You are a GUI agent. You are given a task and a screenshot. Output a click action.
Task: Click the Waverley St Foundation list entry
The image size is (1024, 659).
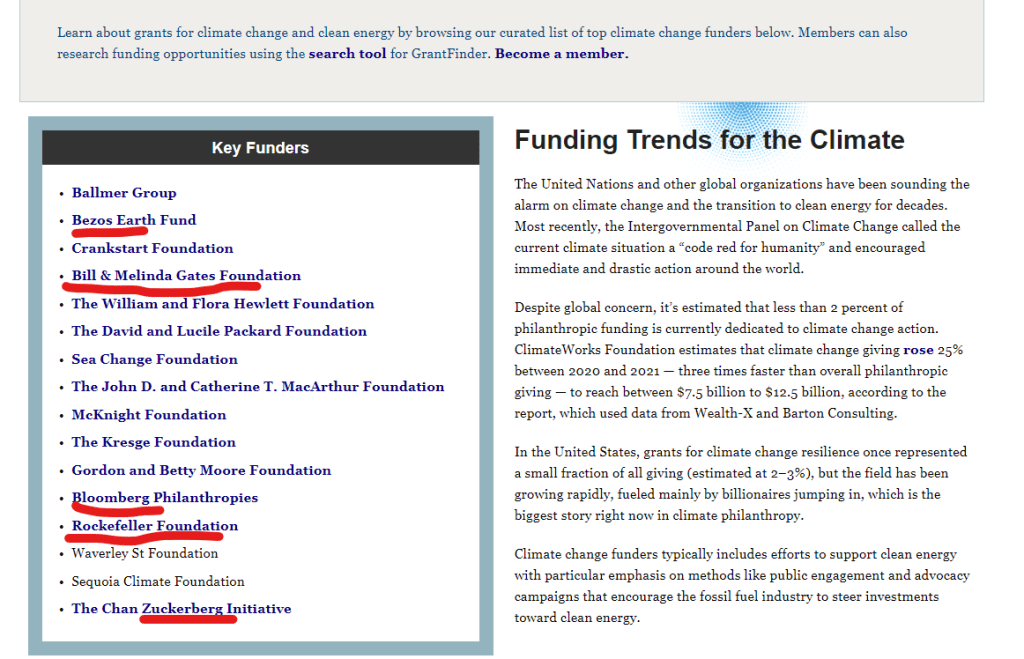(x=145, y=553)
